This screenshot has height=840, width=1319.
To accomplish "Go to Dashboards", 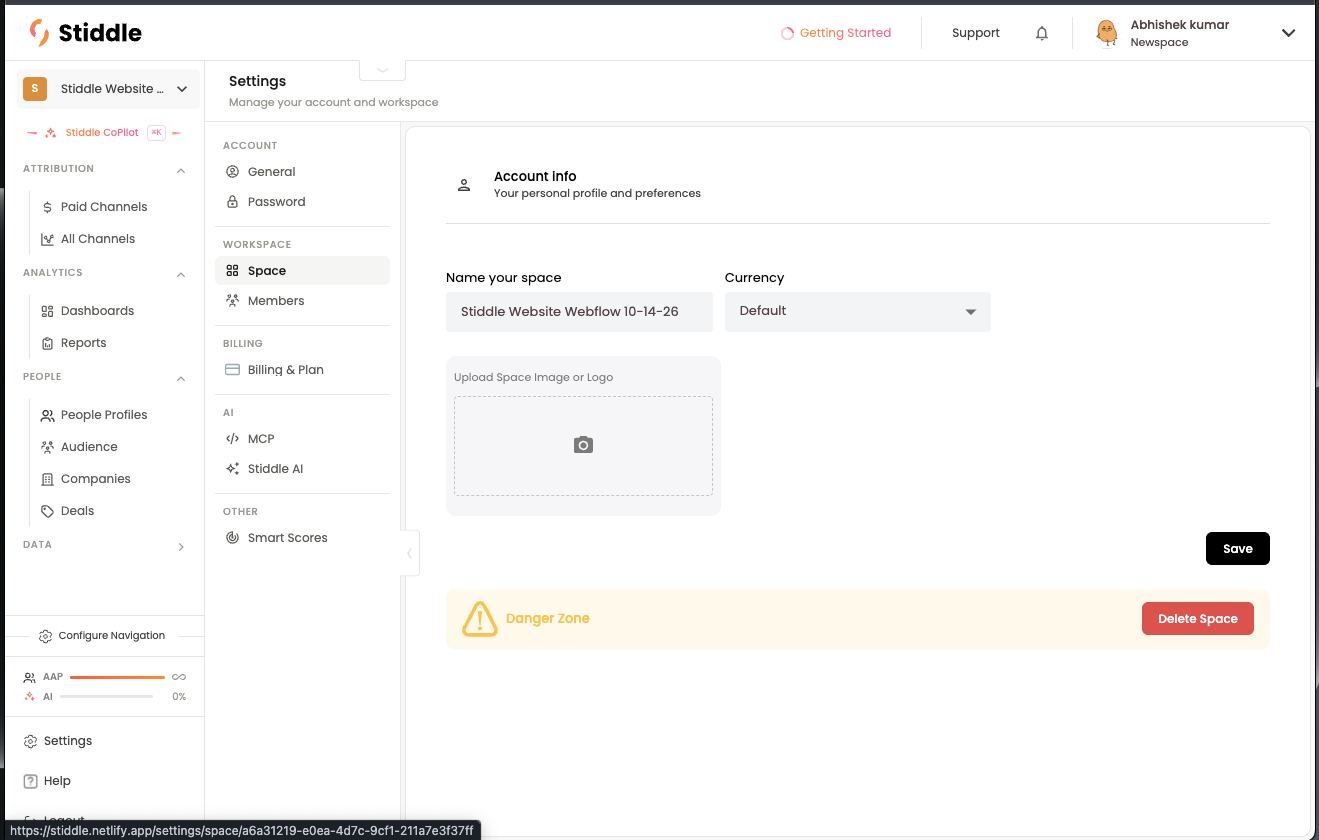I will click(x=97, y=311).
